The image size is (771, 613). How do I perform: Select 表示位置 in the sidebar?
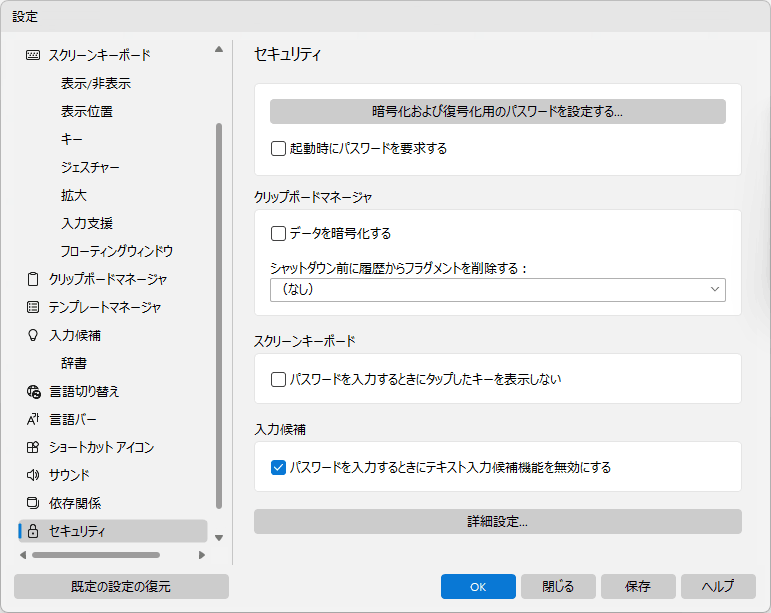click(87, 112)
